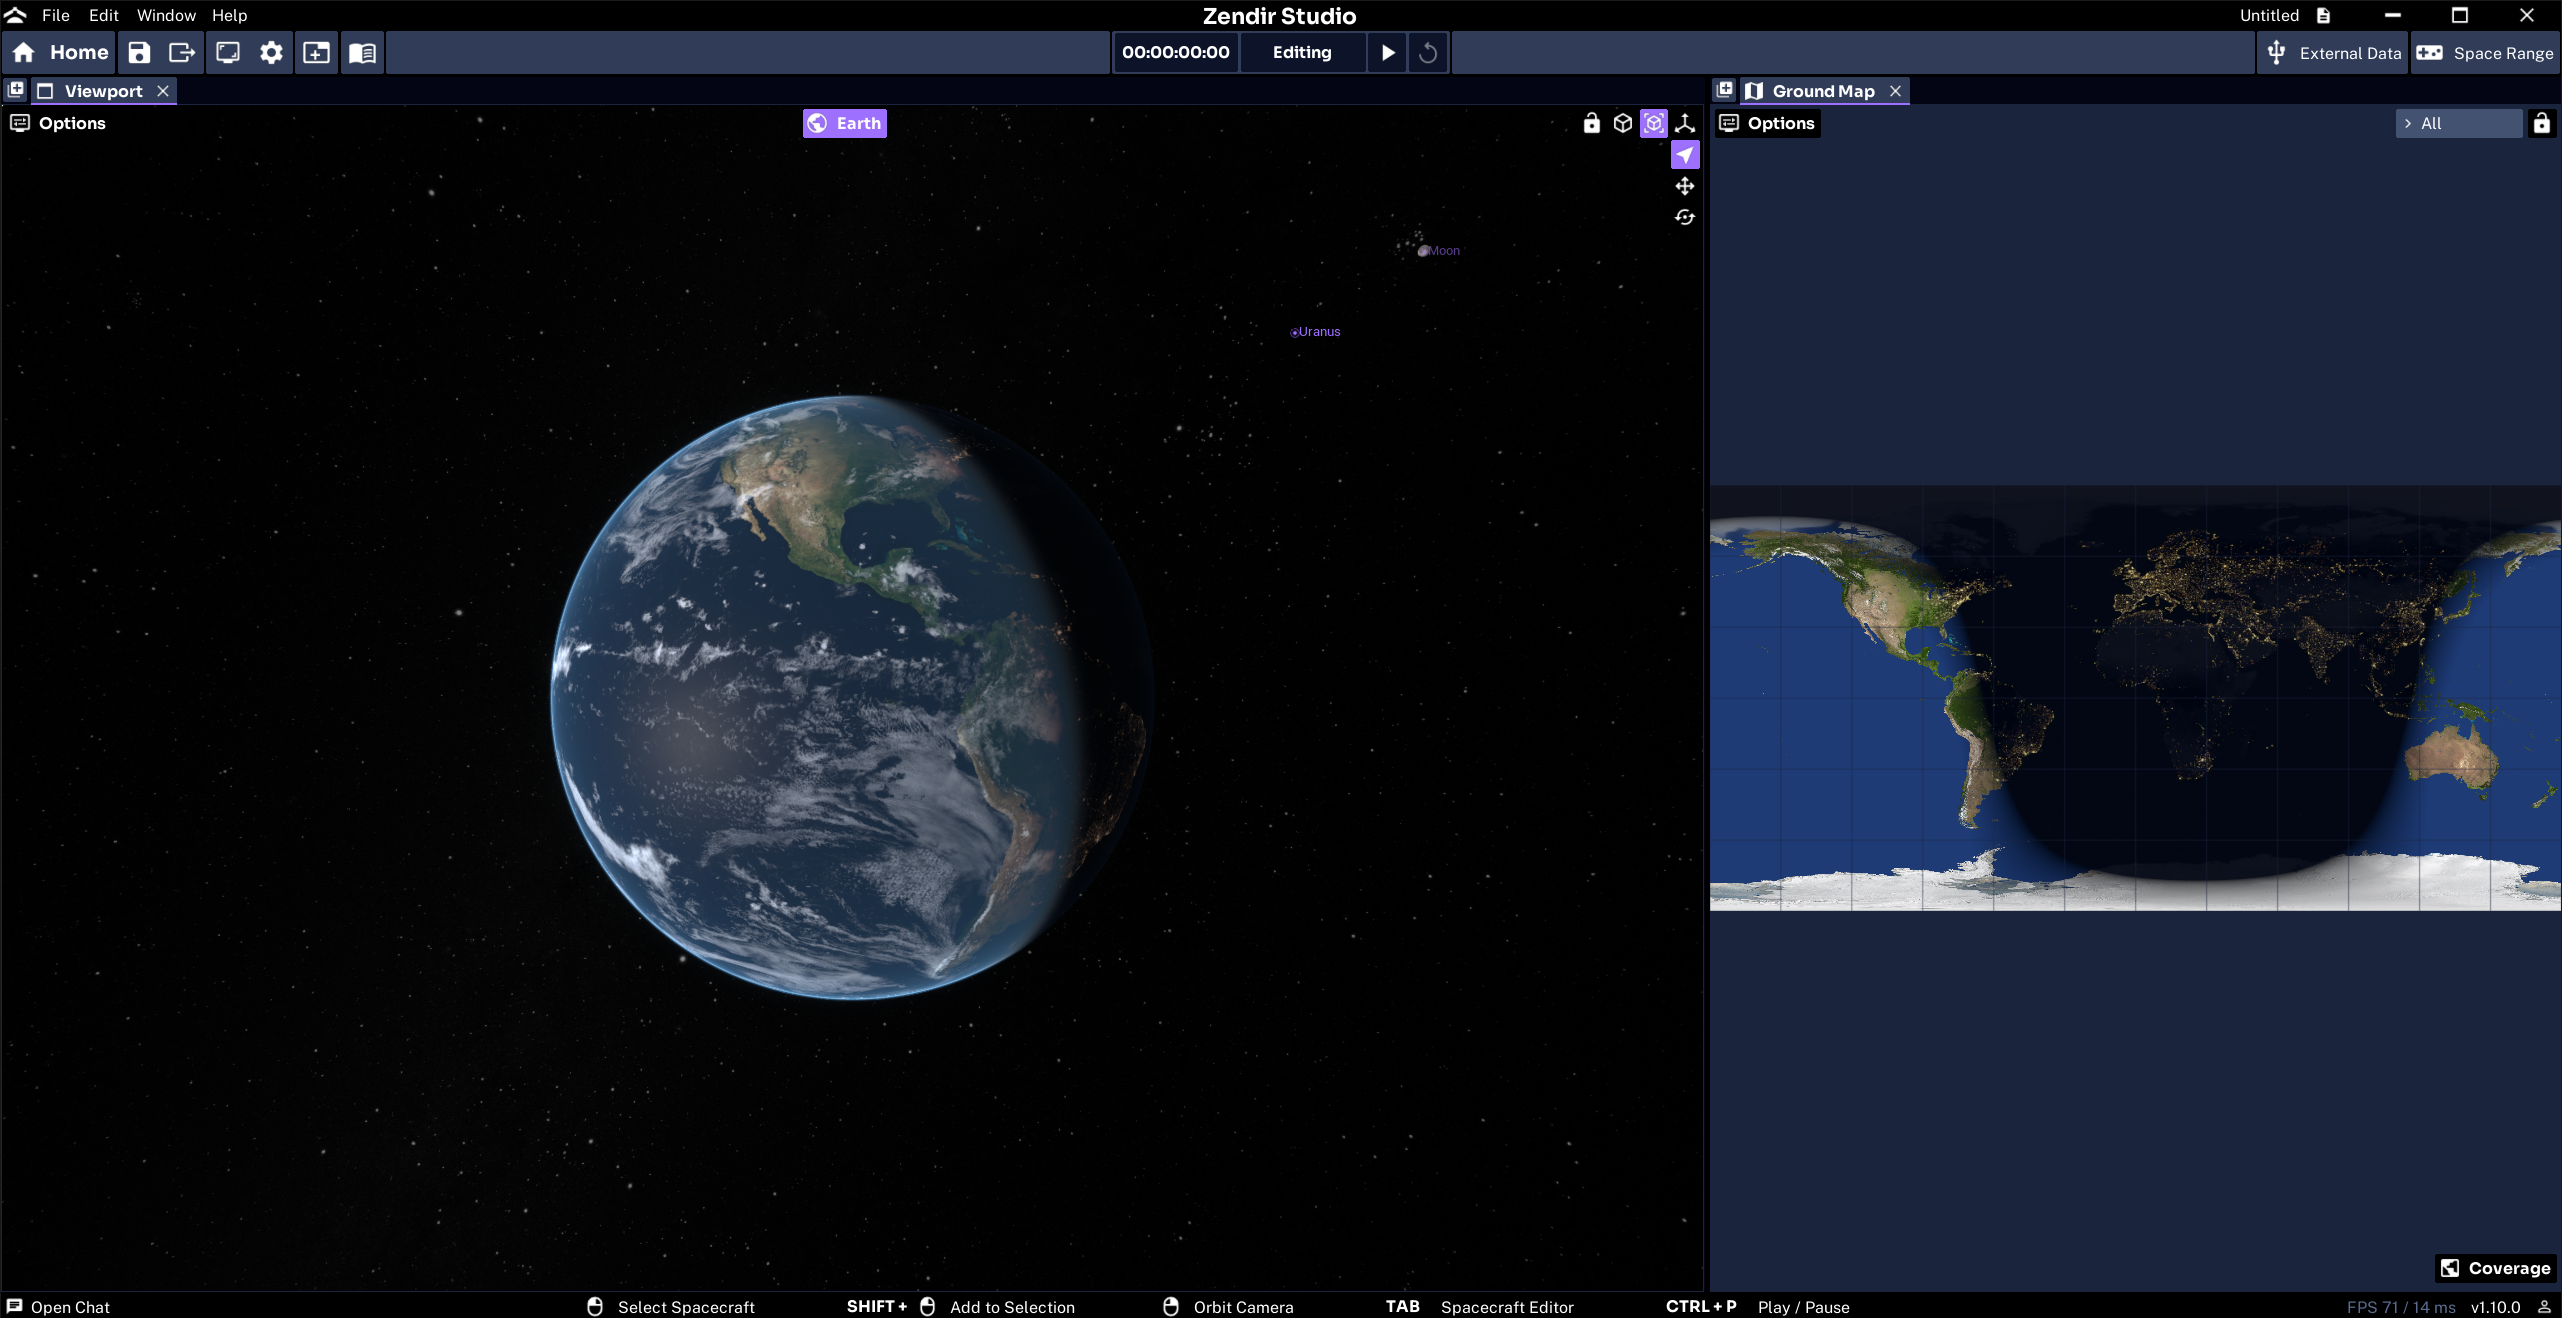Click the screen capture monitor icon
The width and height of the screenshot is (2562, 1318).
(228, 53)
